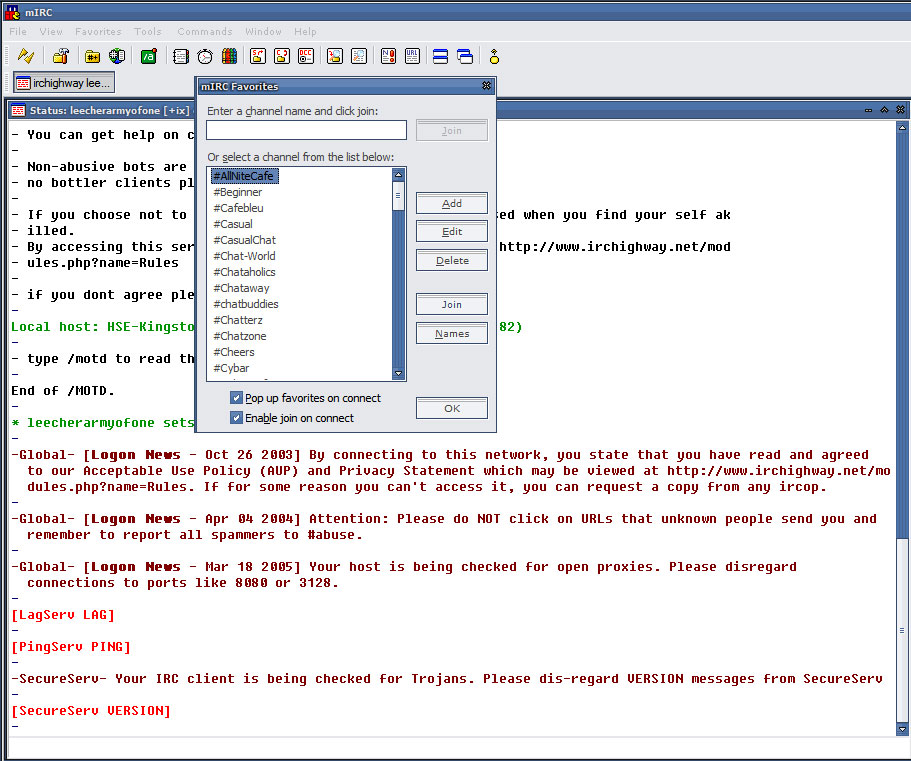Click the [PingServ PING] line in Status
Image resolution: width=911 pixels, height=761 pixels.
pyautogui.click(x=71, y=647)
